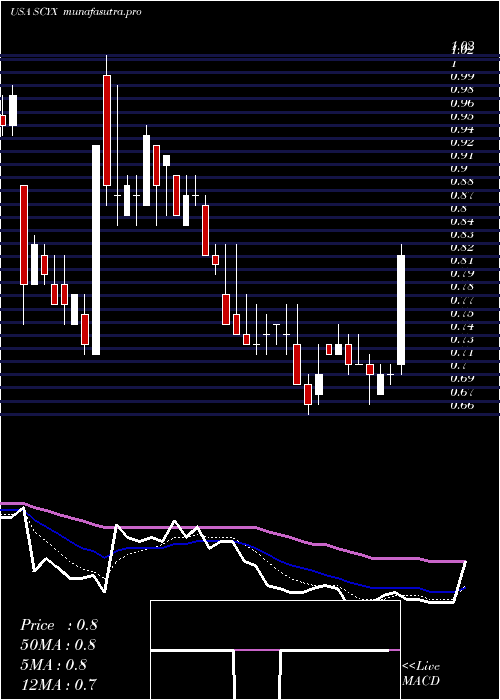Viewport: 500px width, 700px height.
Task: Click the 0.71 price axis label
Action: coord(462,352)
